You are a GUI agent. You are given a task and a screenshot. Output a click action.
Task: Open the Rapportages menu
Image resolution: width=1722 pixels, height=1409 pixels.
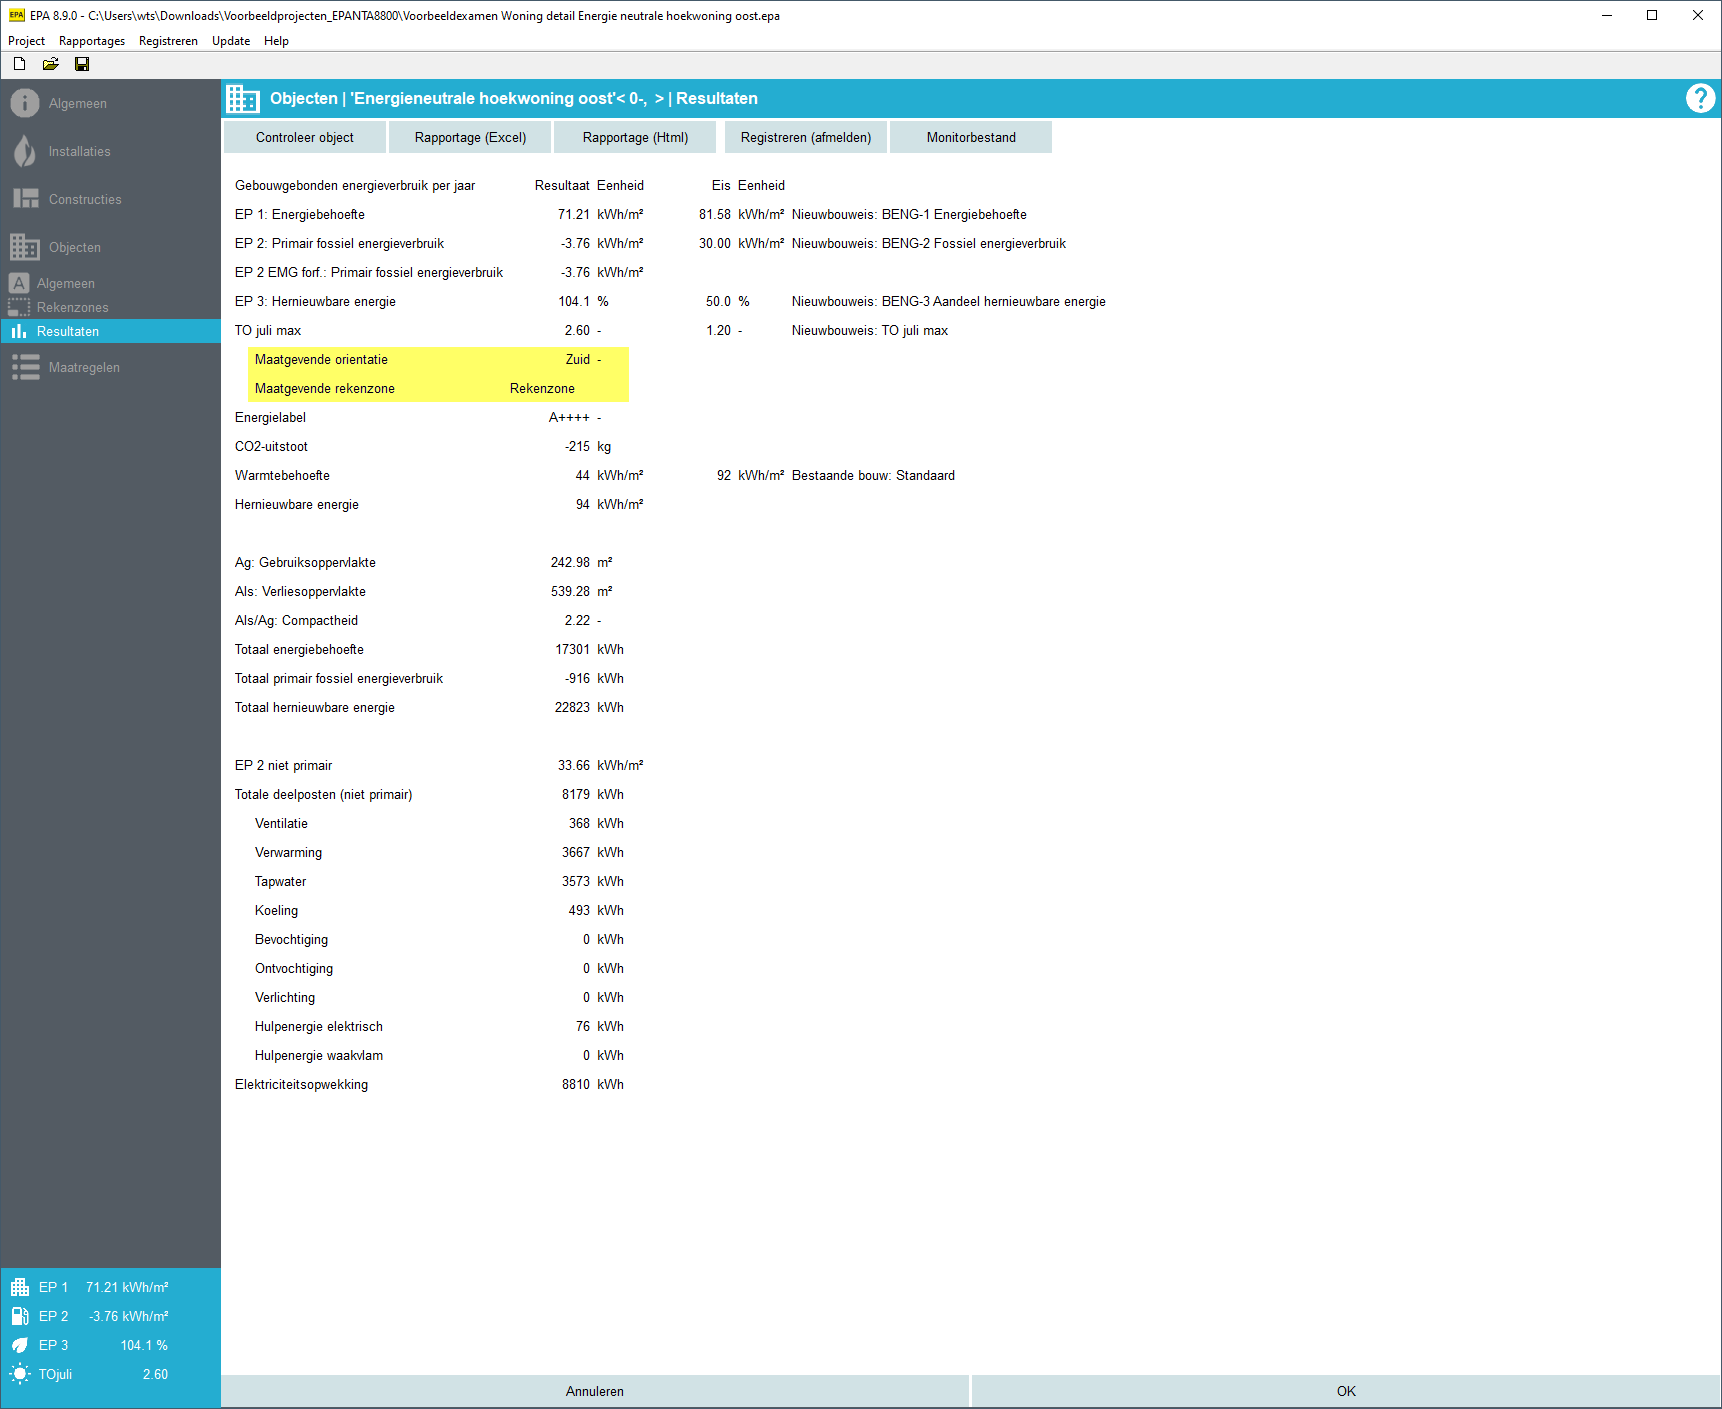(x=92, y=41)
